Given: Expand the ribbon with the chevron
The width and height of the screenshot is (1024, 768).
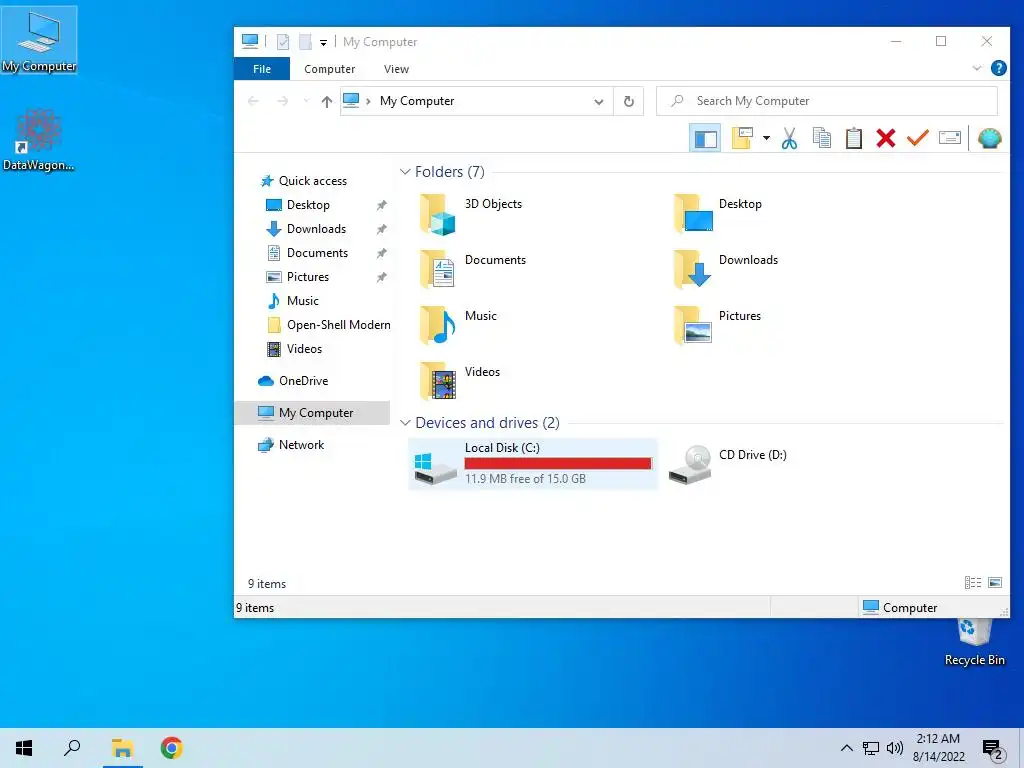Looking at the screenshot, I should pos(977,68).
